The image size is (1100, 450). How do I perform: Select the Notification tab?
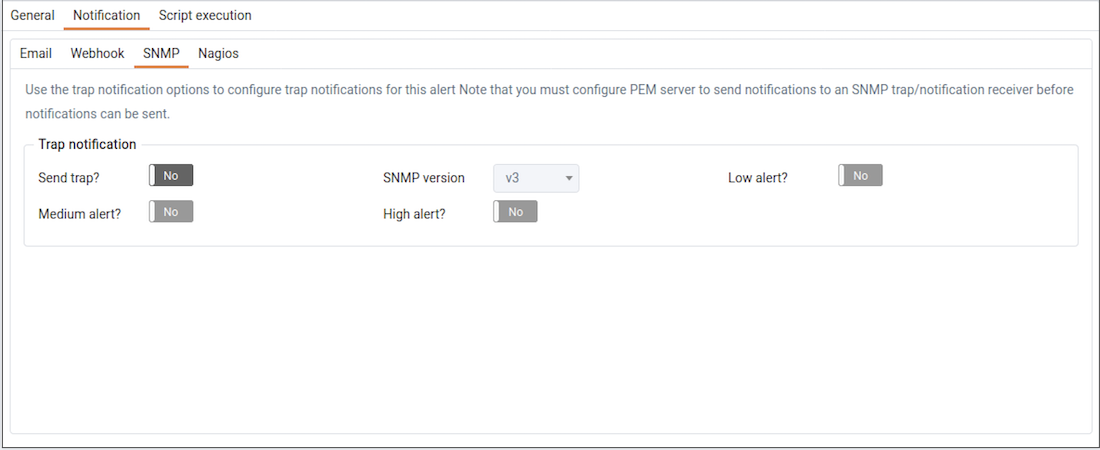coord(107,15)
